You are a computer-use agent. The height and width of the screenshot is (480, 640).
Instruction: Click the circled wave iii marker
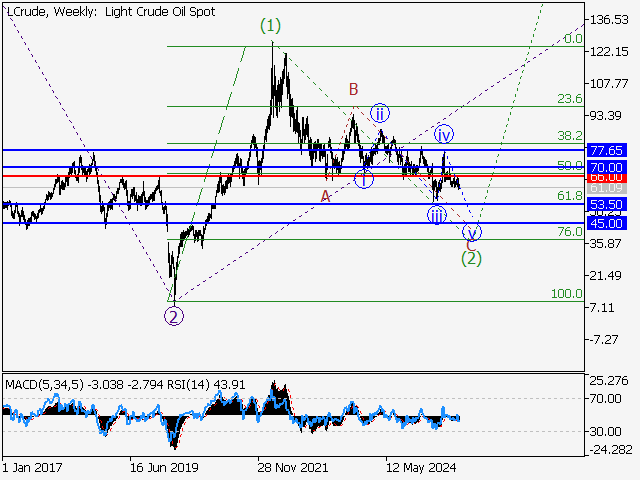(x=437, y=215)
